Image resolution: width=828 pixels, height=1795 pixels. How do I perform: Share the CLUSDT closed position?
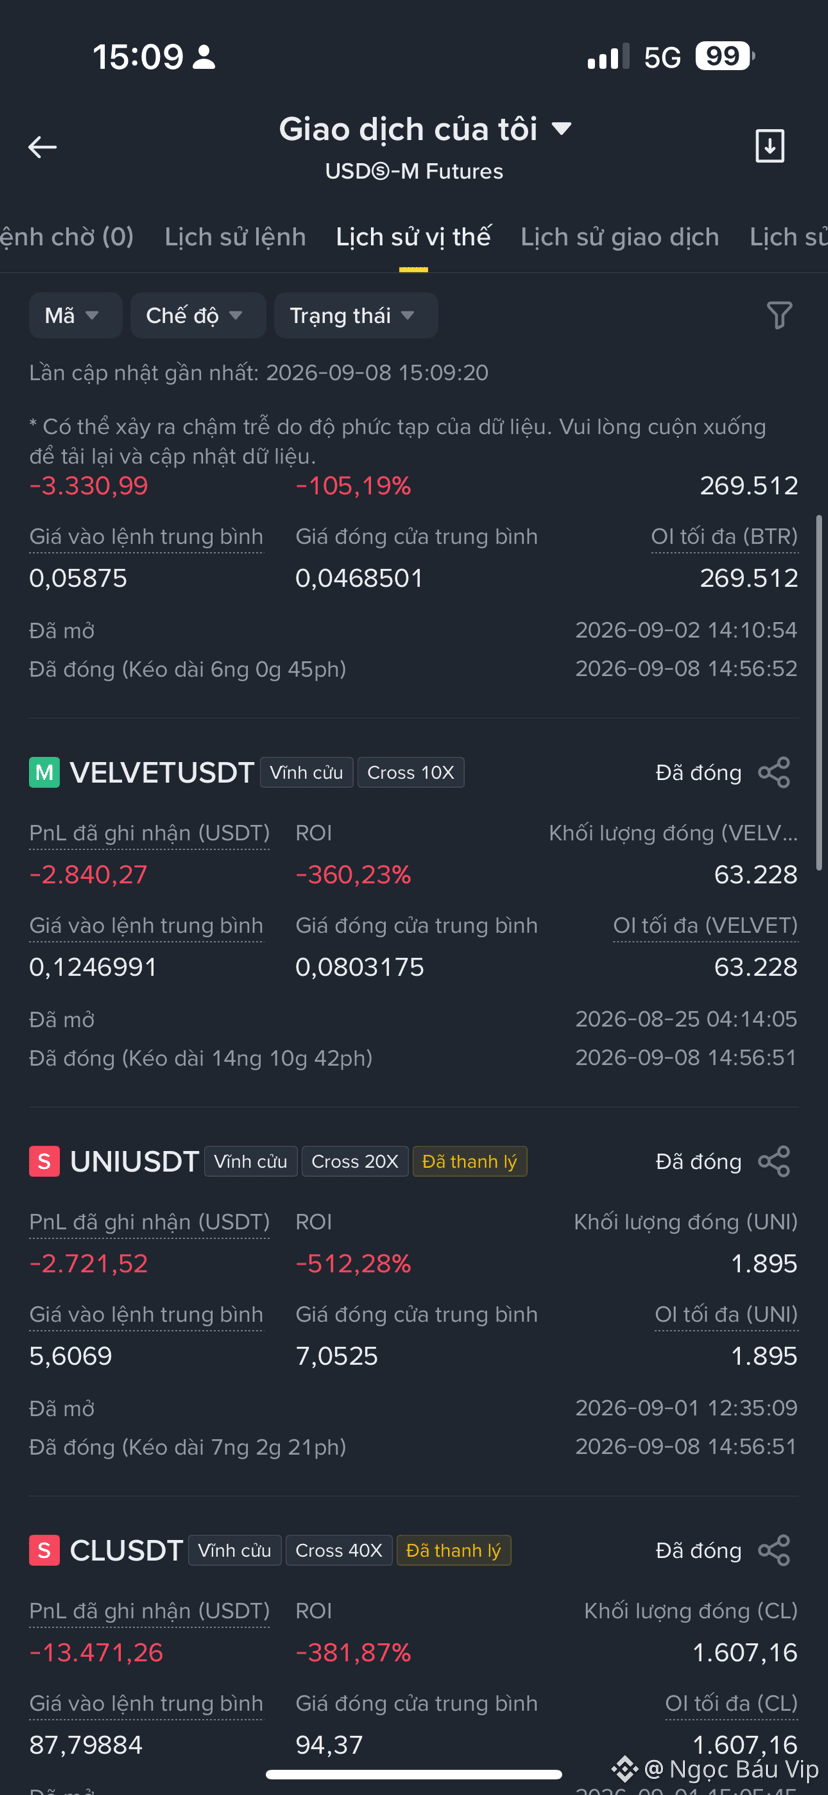pos(774,1551)
